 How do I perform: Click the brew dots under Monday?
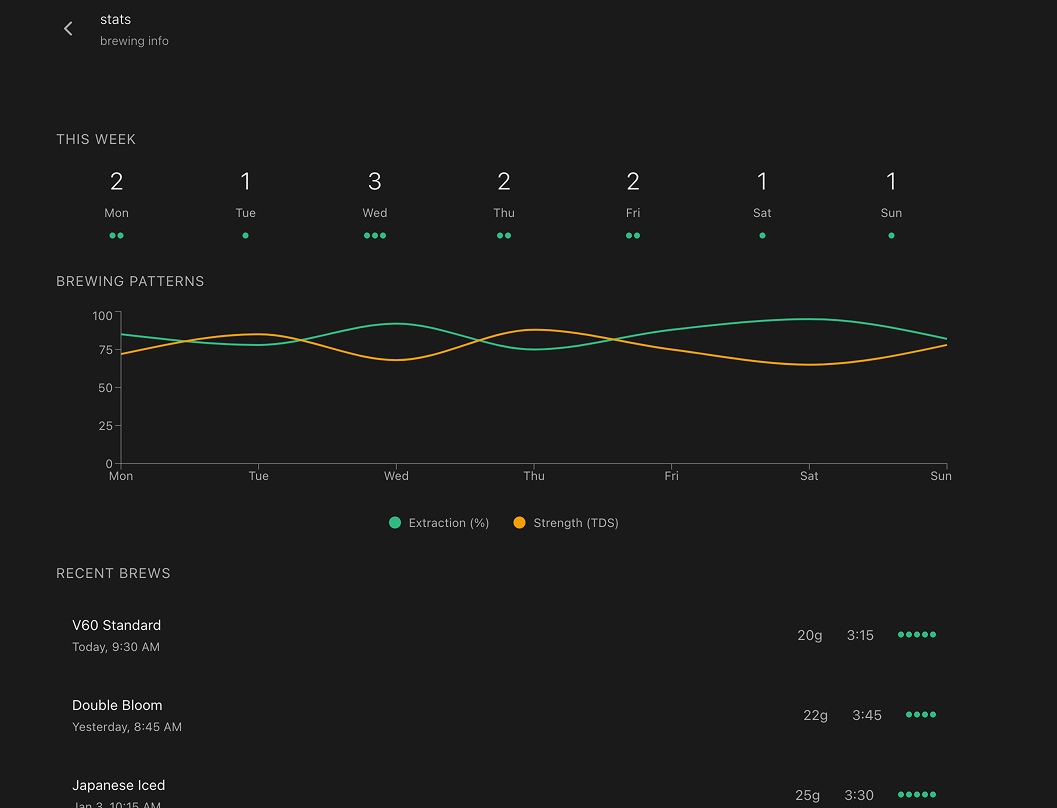(x=117, y=235)
